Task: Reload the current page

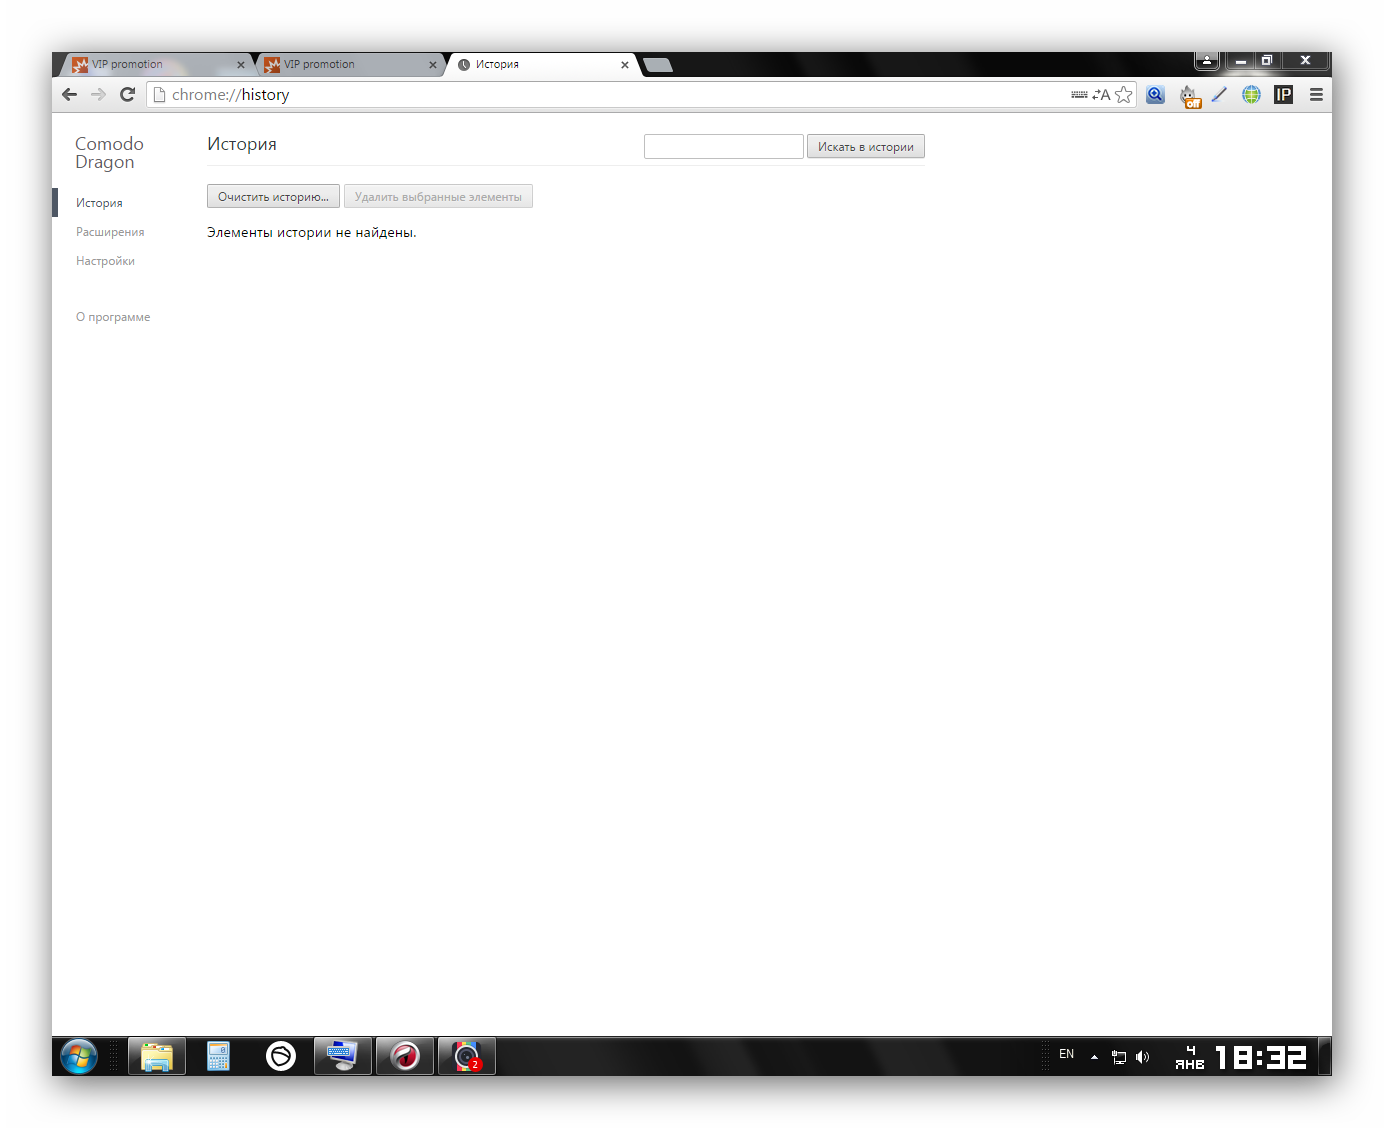Action: pyautogui.click(x=127, y=94)
